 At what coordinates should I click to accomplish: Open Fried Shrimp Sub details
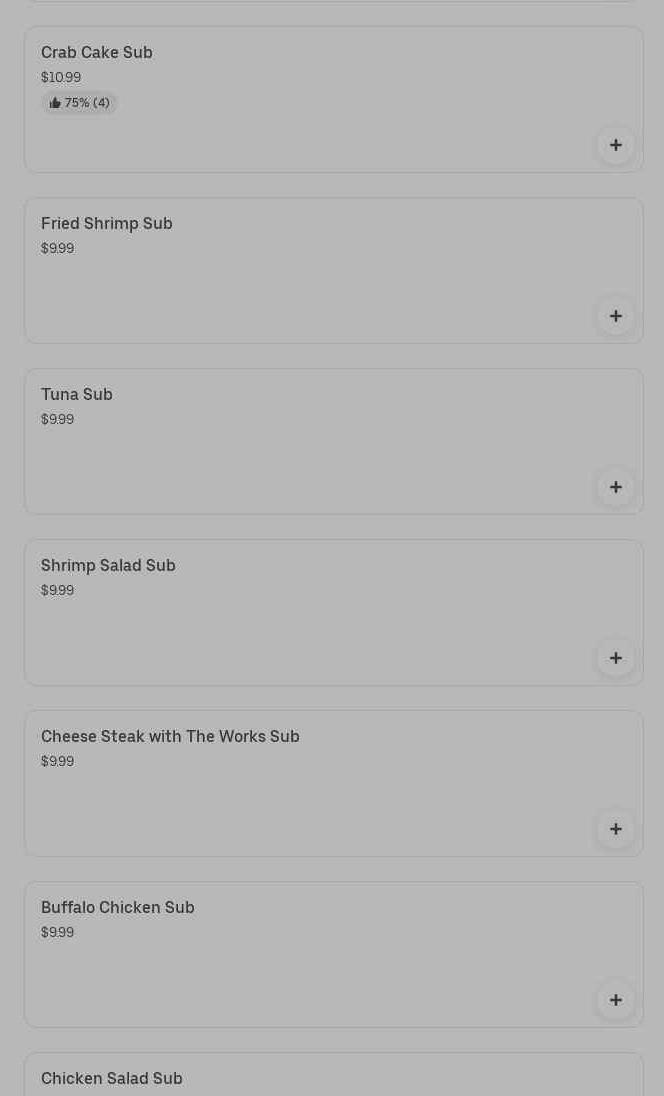pyautogui.click(x=107, y=223)
